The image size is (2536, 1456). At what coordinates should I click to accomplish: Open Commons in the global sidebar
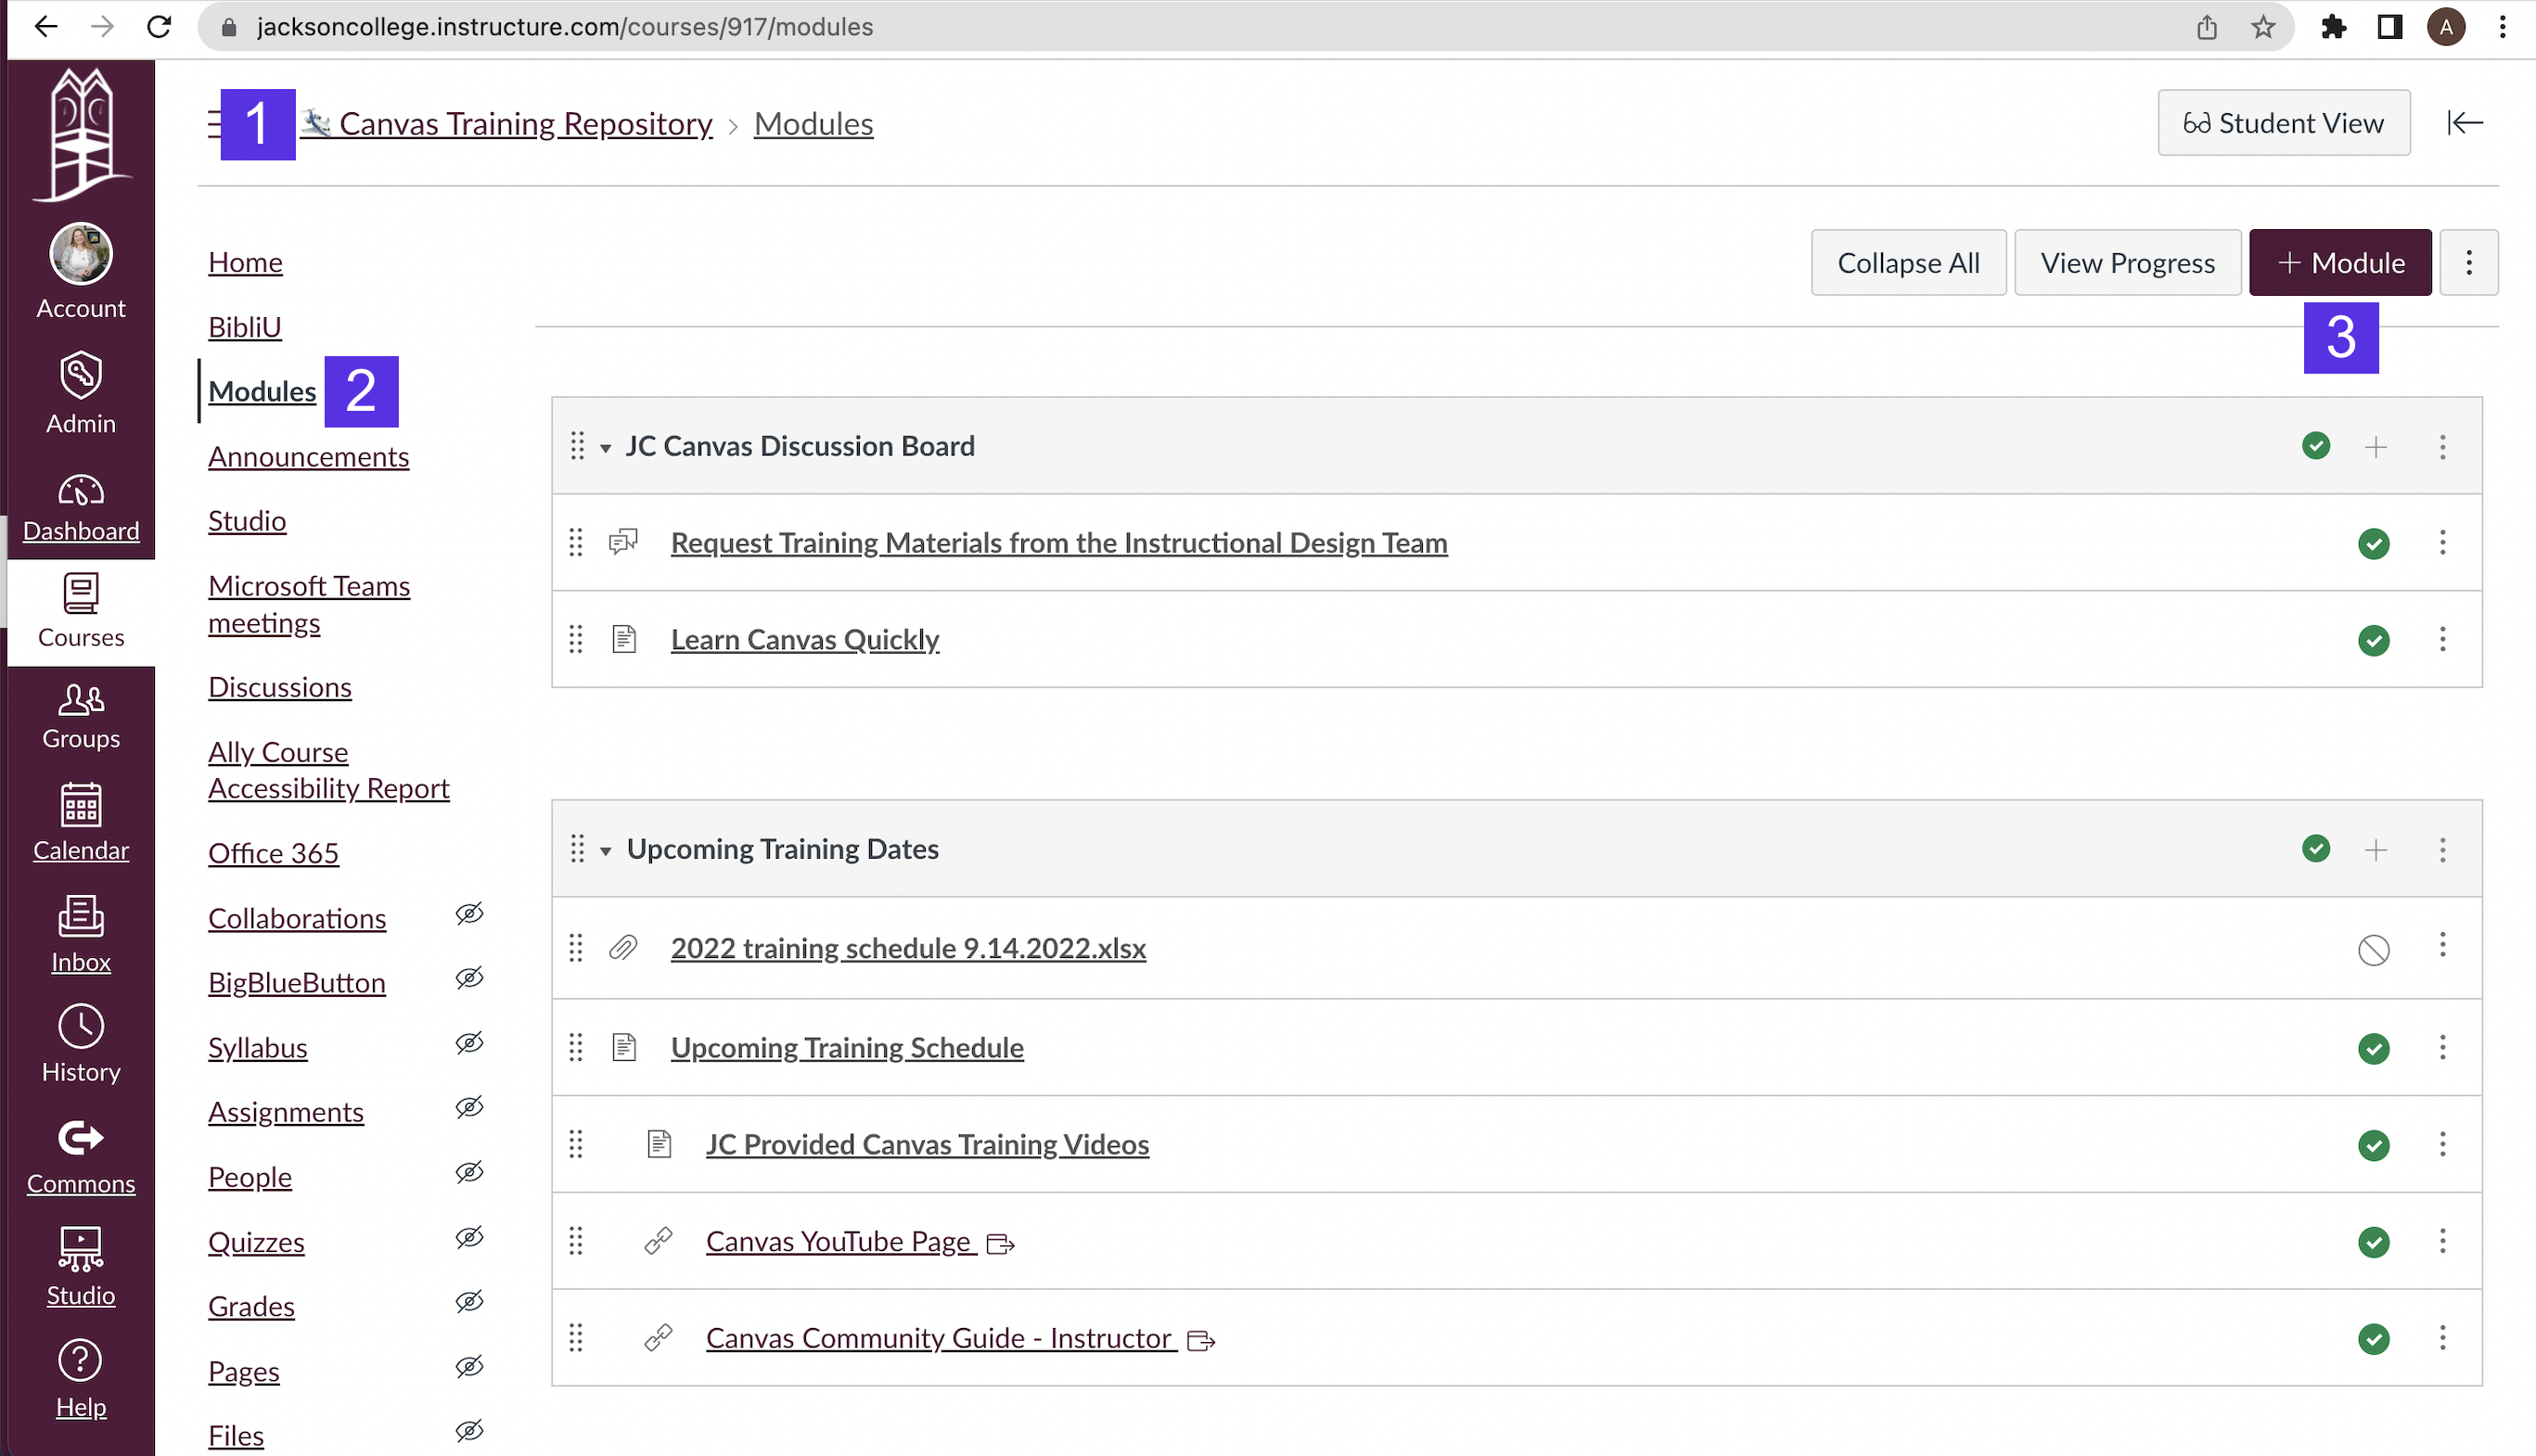click(81, 1156)
